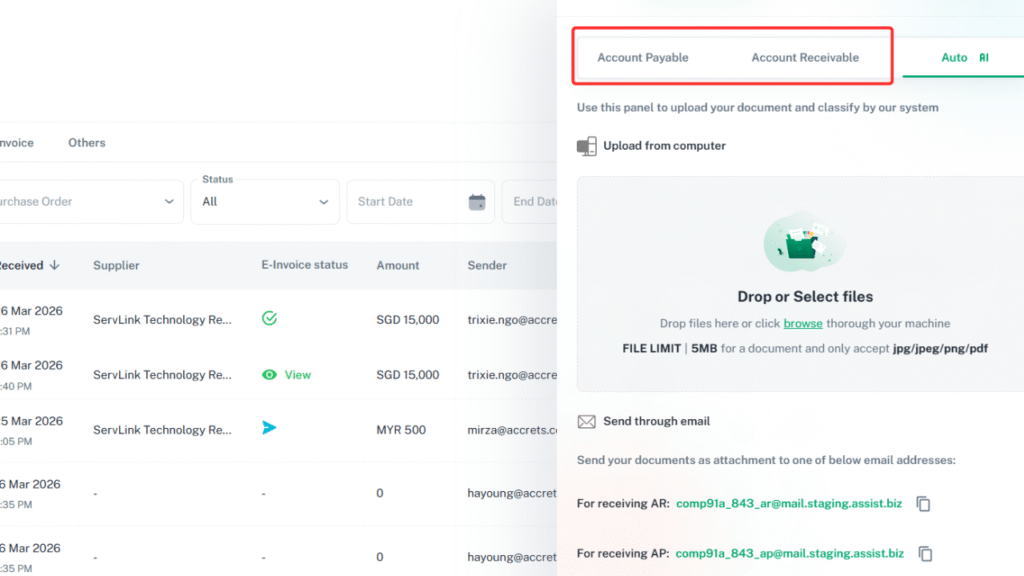This screenshot has height=576, width=1024.
Task: Switch to the Account Payable tab
Action: point(642,57)
